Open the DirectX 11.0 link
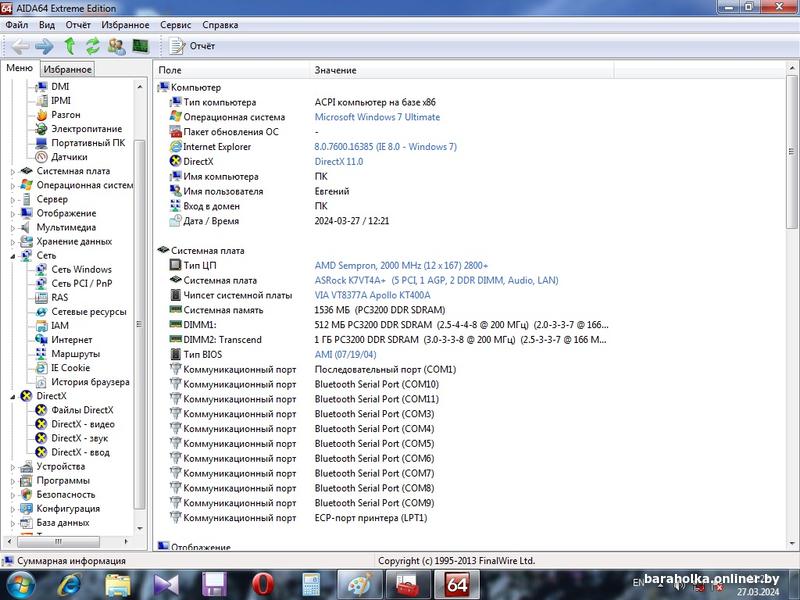This screenshot has height=600, width=800. (339, 161)
